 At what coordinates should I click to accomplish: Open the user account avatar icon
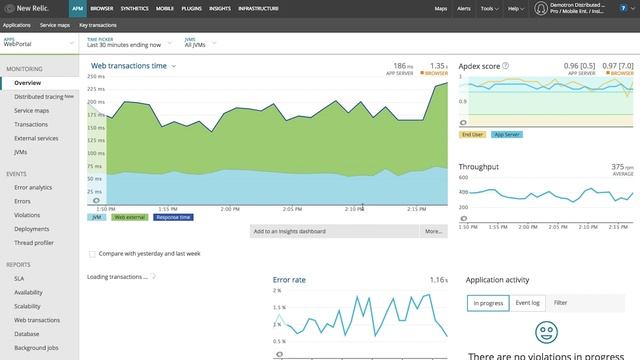pyautogui.click(x=541, y=8)
